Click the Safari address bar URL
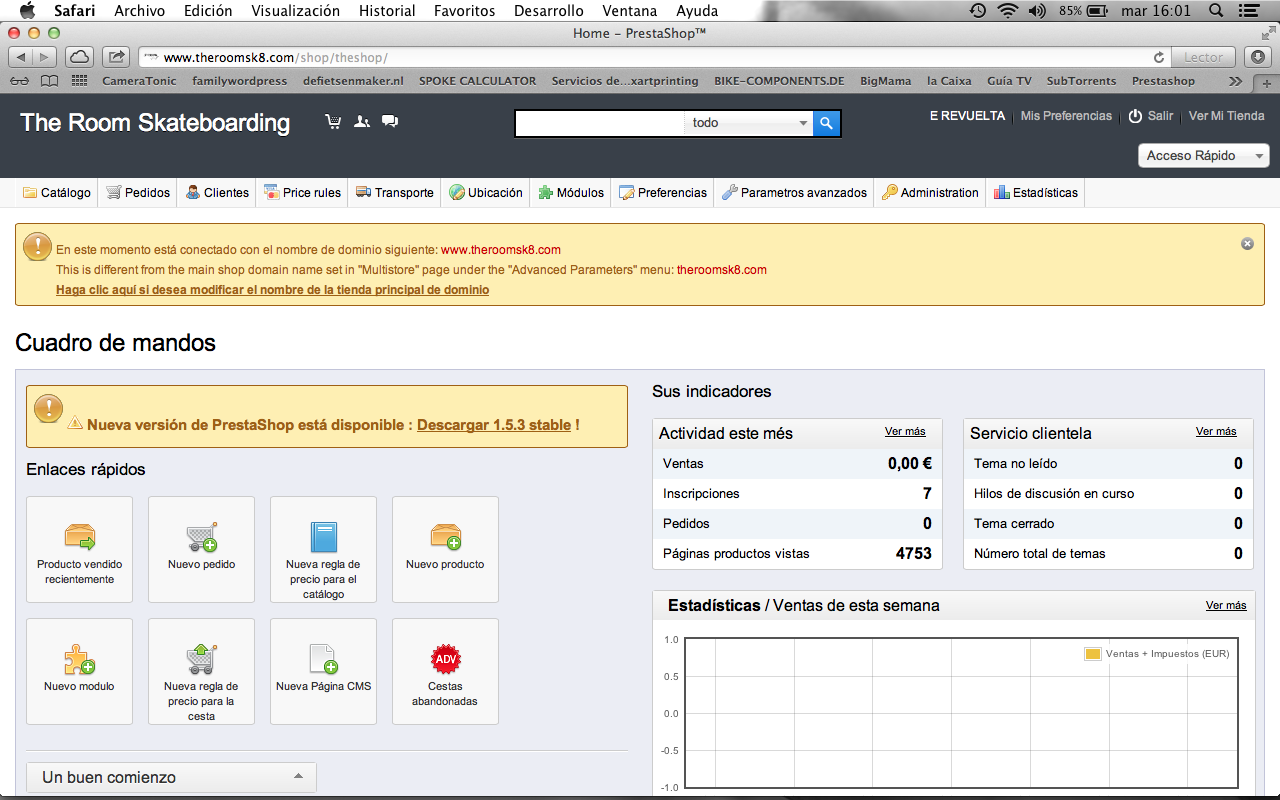Screen dimensions: 1280x800 (x=275, y=58)
